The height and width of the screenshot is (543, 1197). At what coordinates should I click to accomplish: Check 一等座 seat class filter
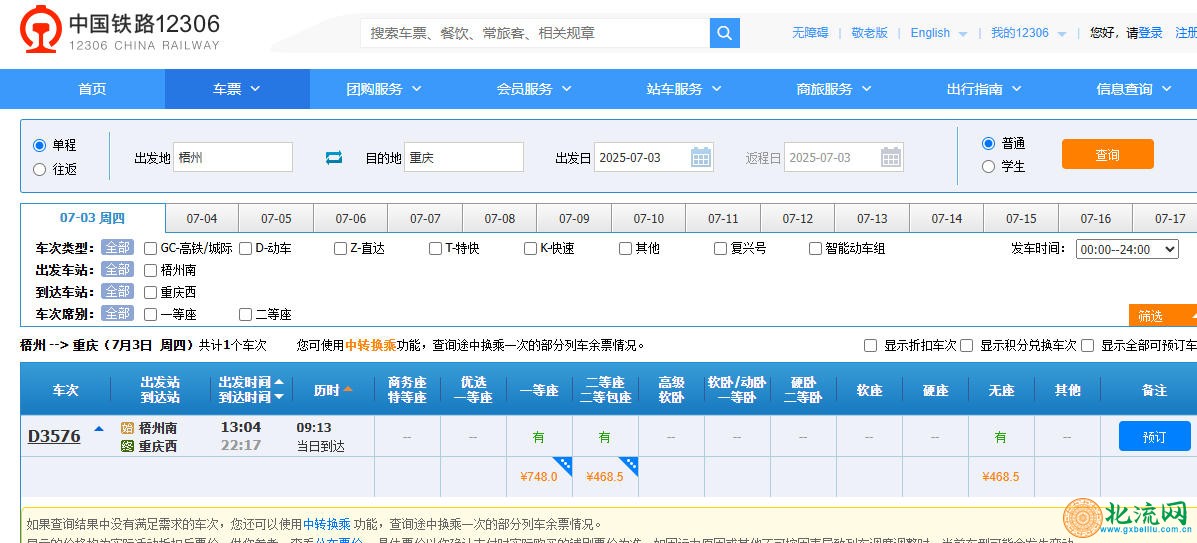150,315
